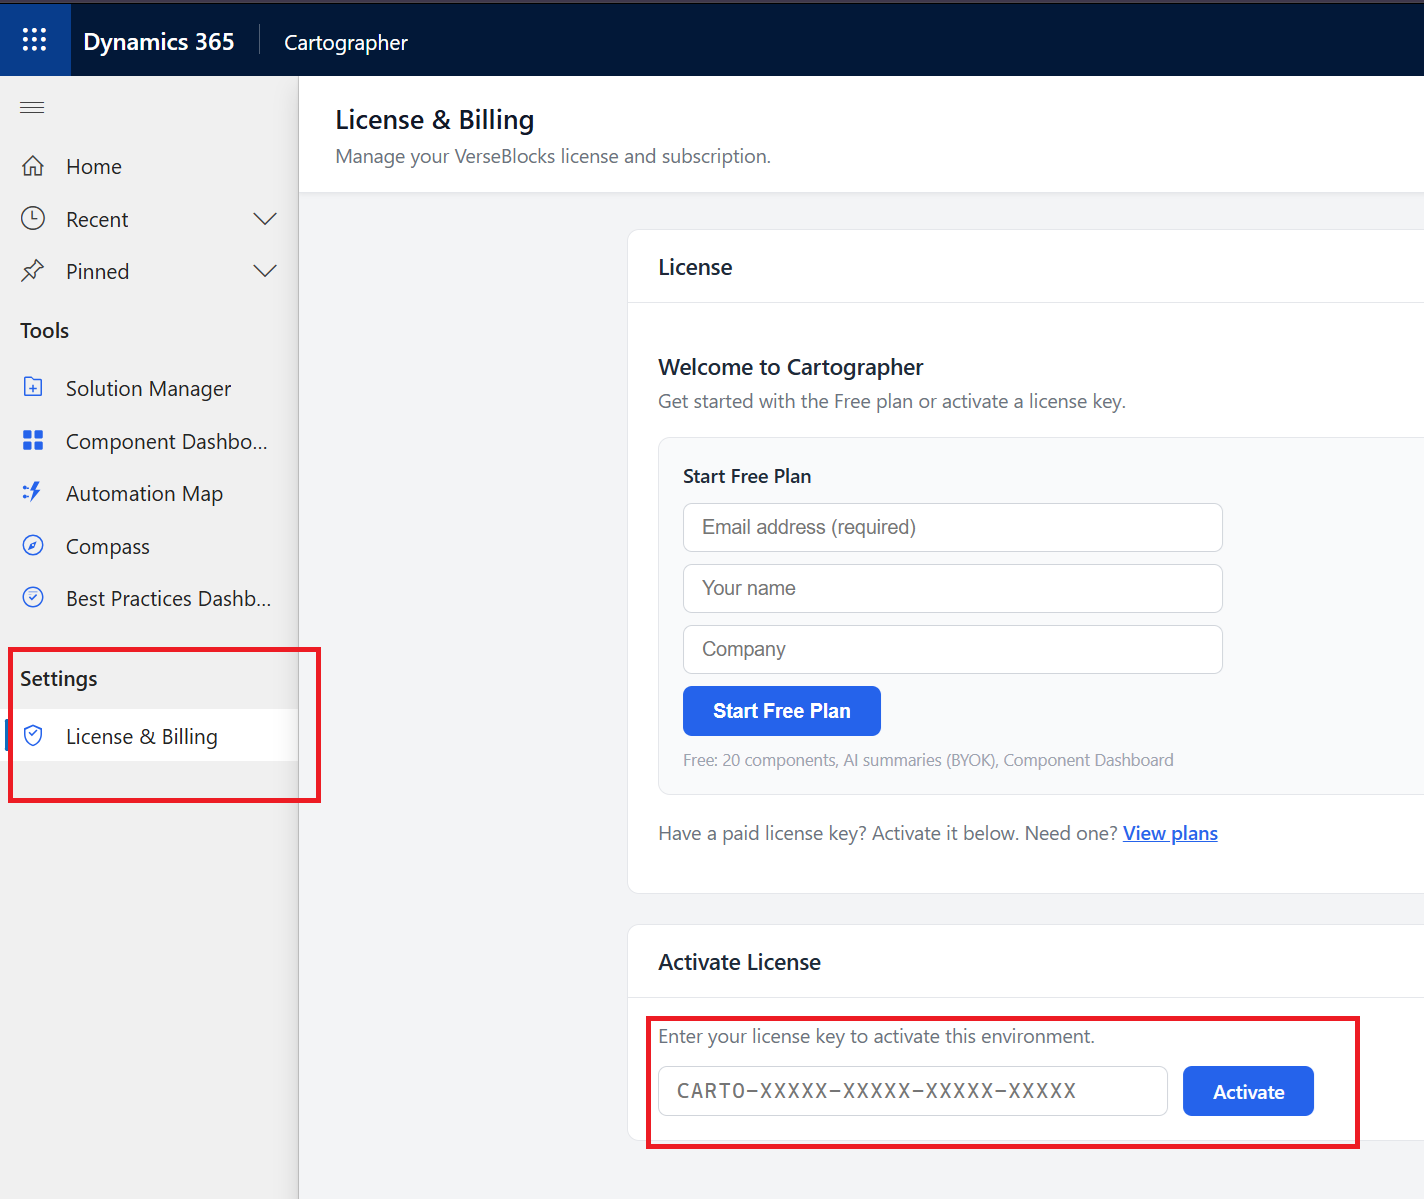Focus the Your name field

click(x=953, y=588)
